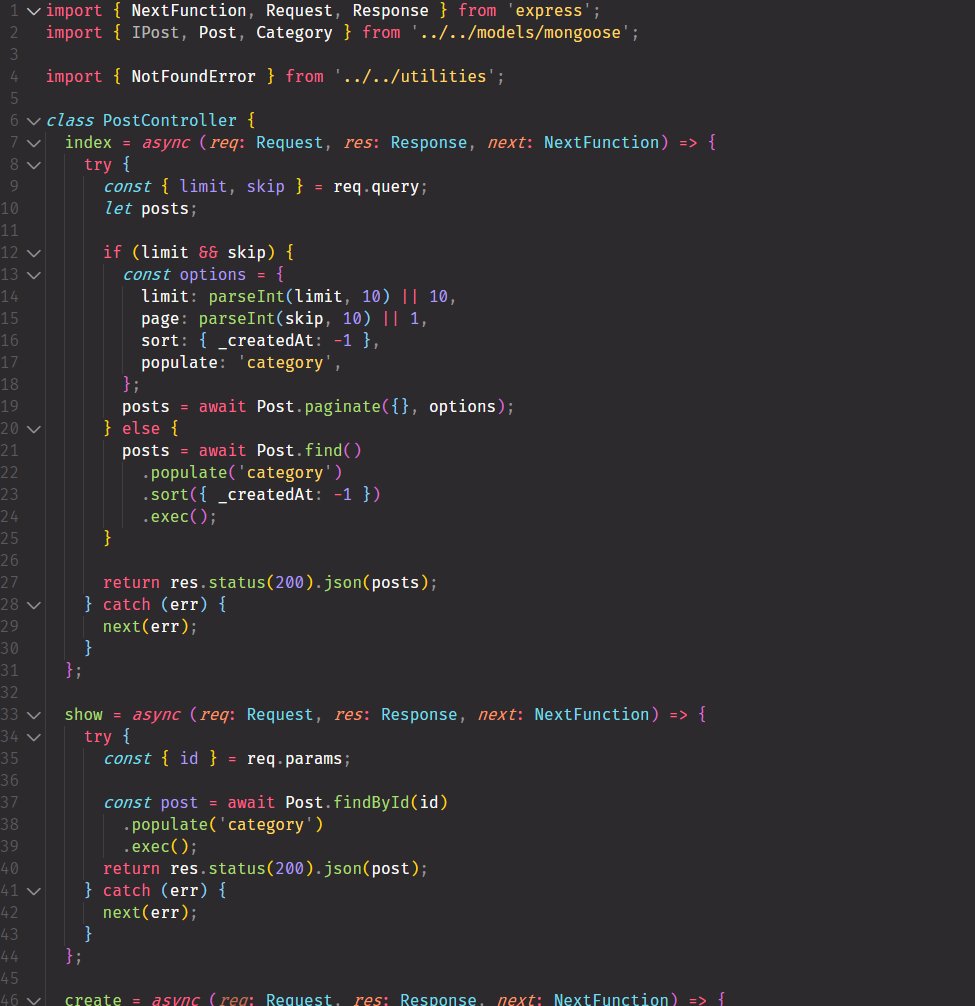Click 'express' module string on line 1
The height and width of the screenshot is (1006, 975).
(x=548, y=11)
